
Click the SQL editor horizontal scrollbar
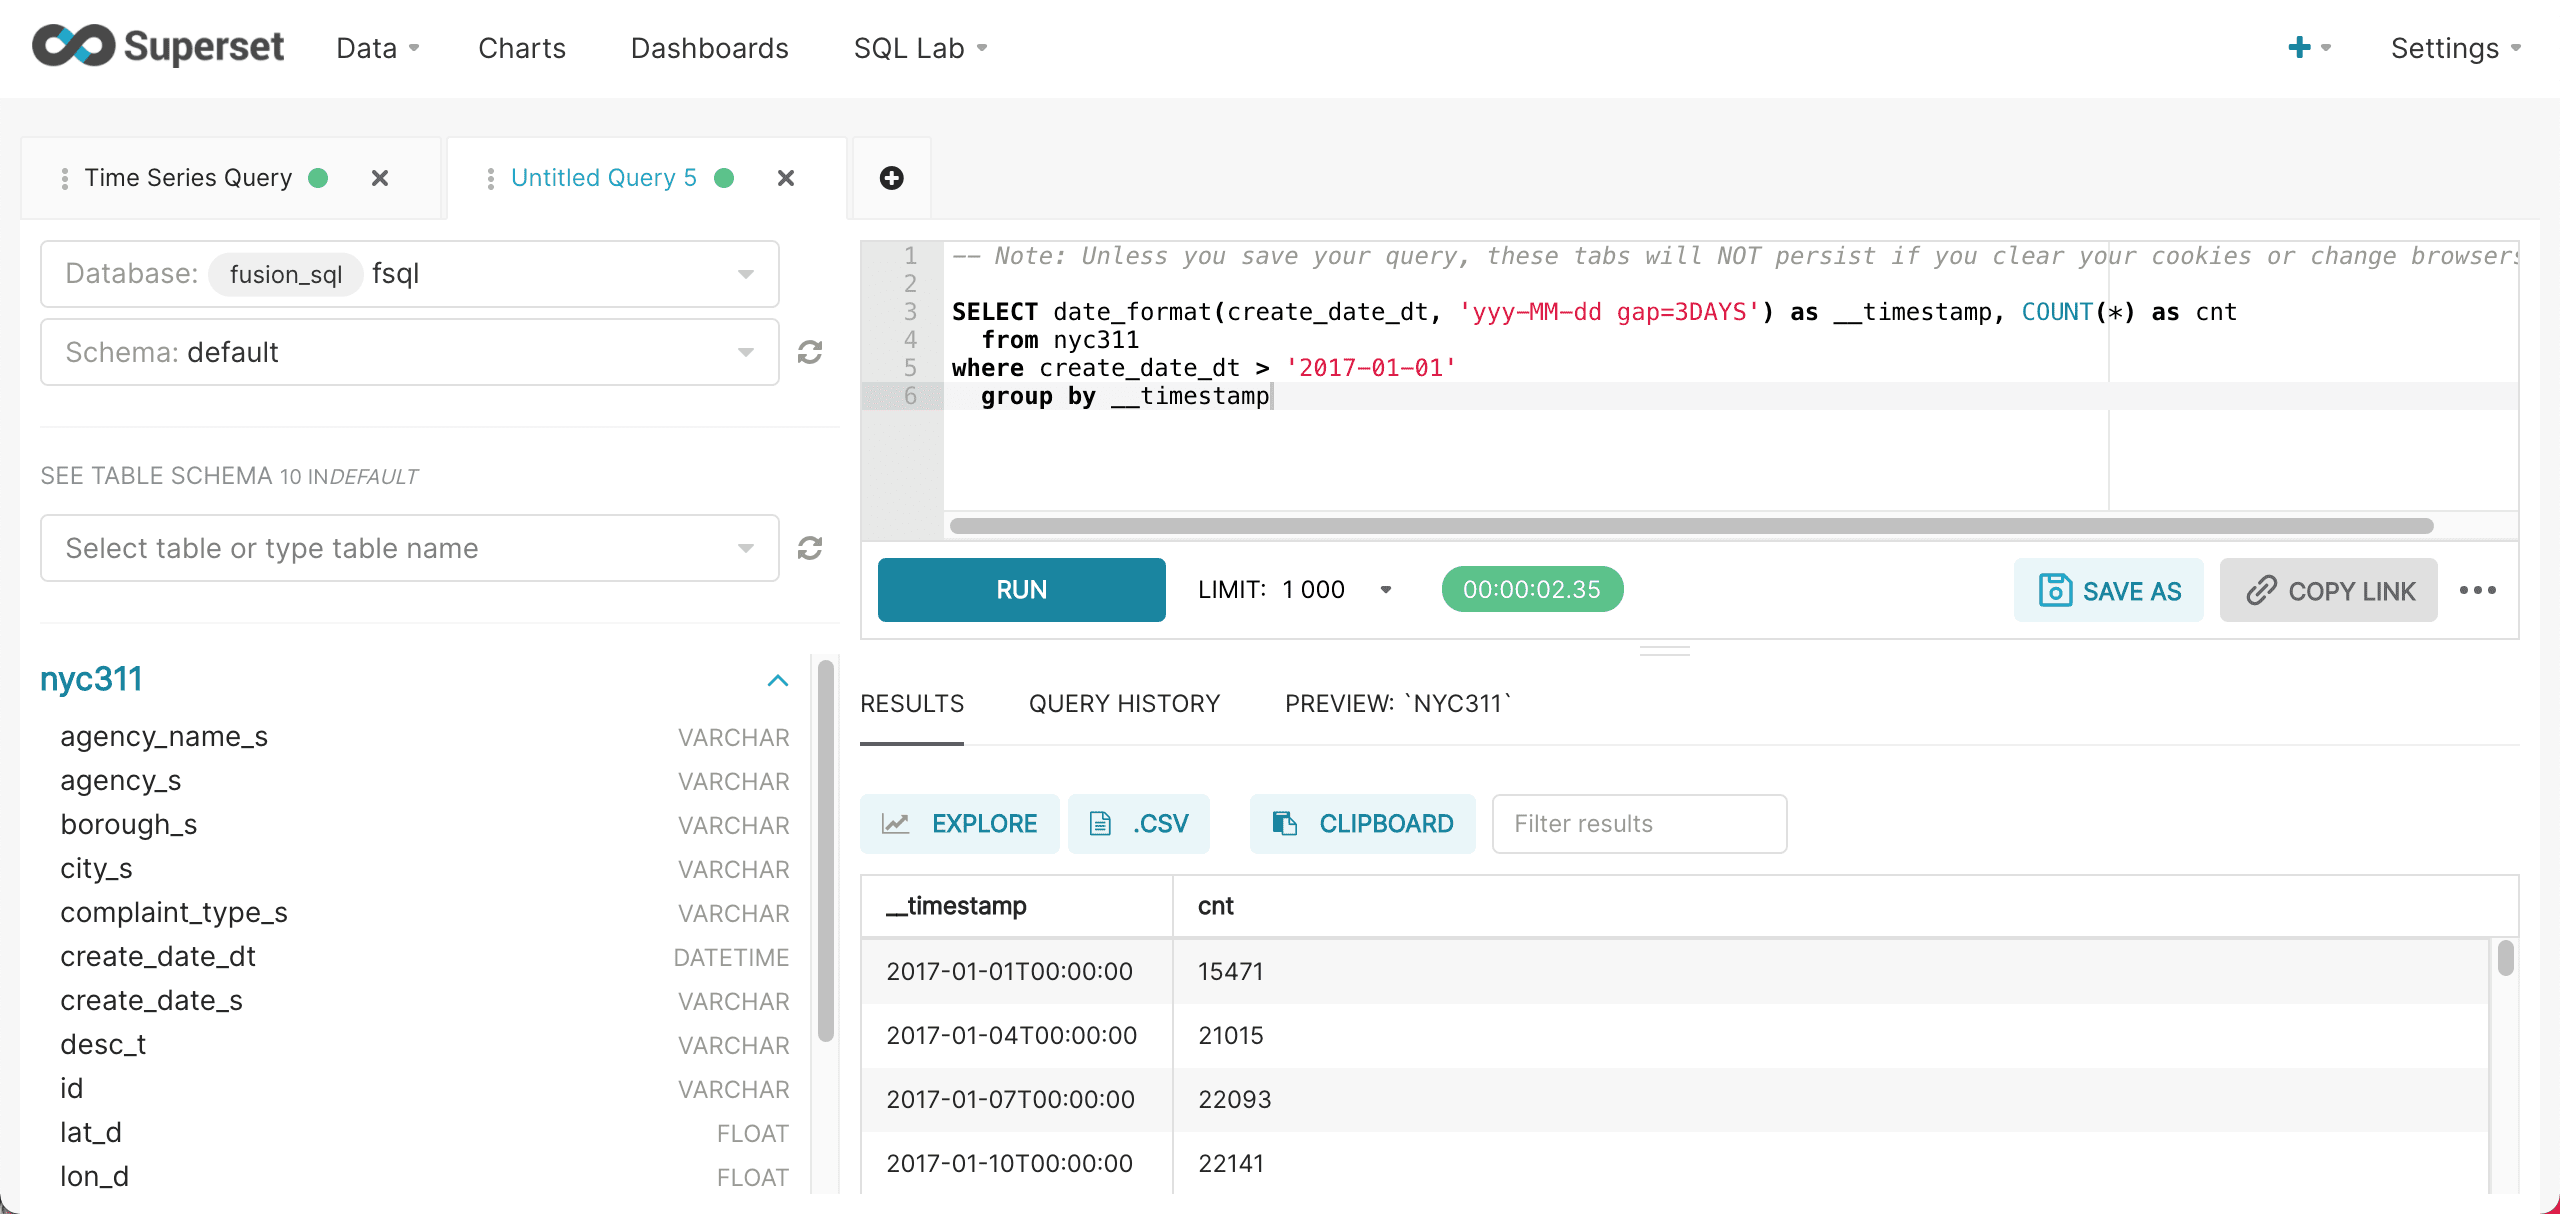1691,526
